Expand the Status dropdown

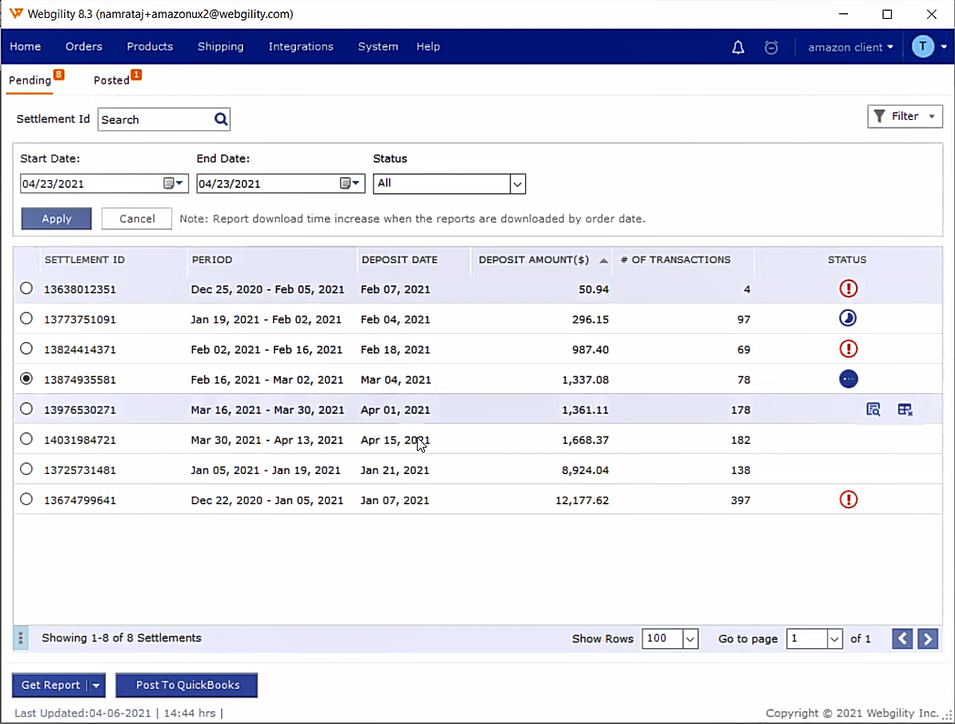point(517,184)
